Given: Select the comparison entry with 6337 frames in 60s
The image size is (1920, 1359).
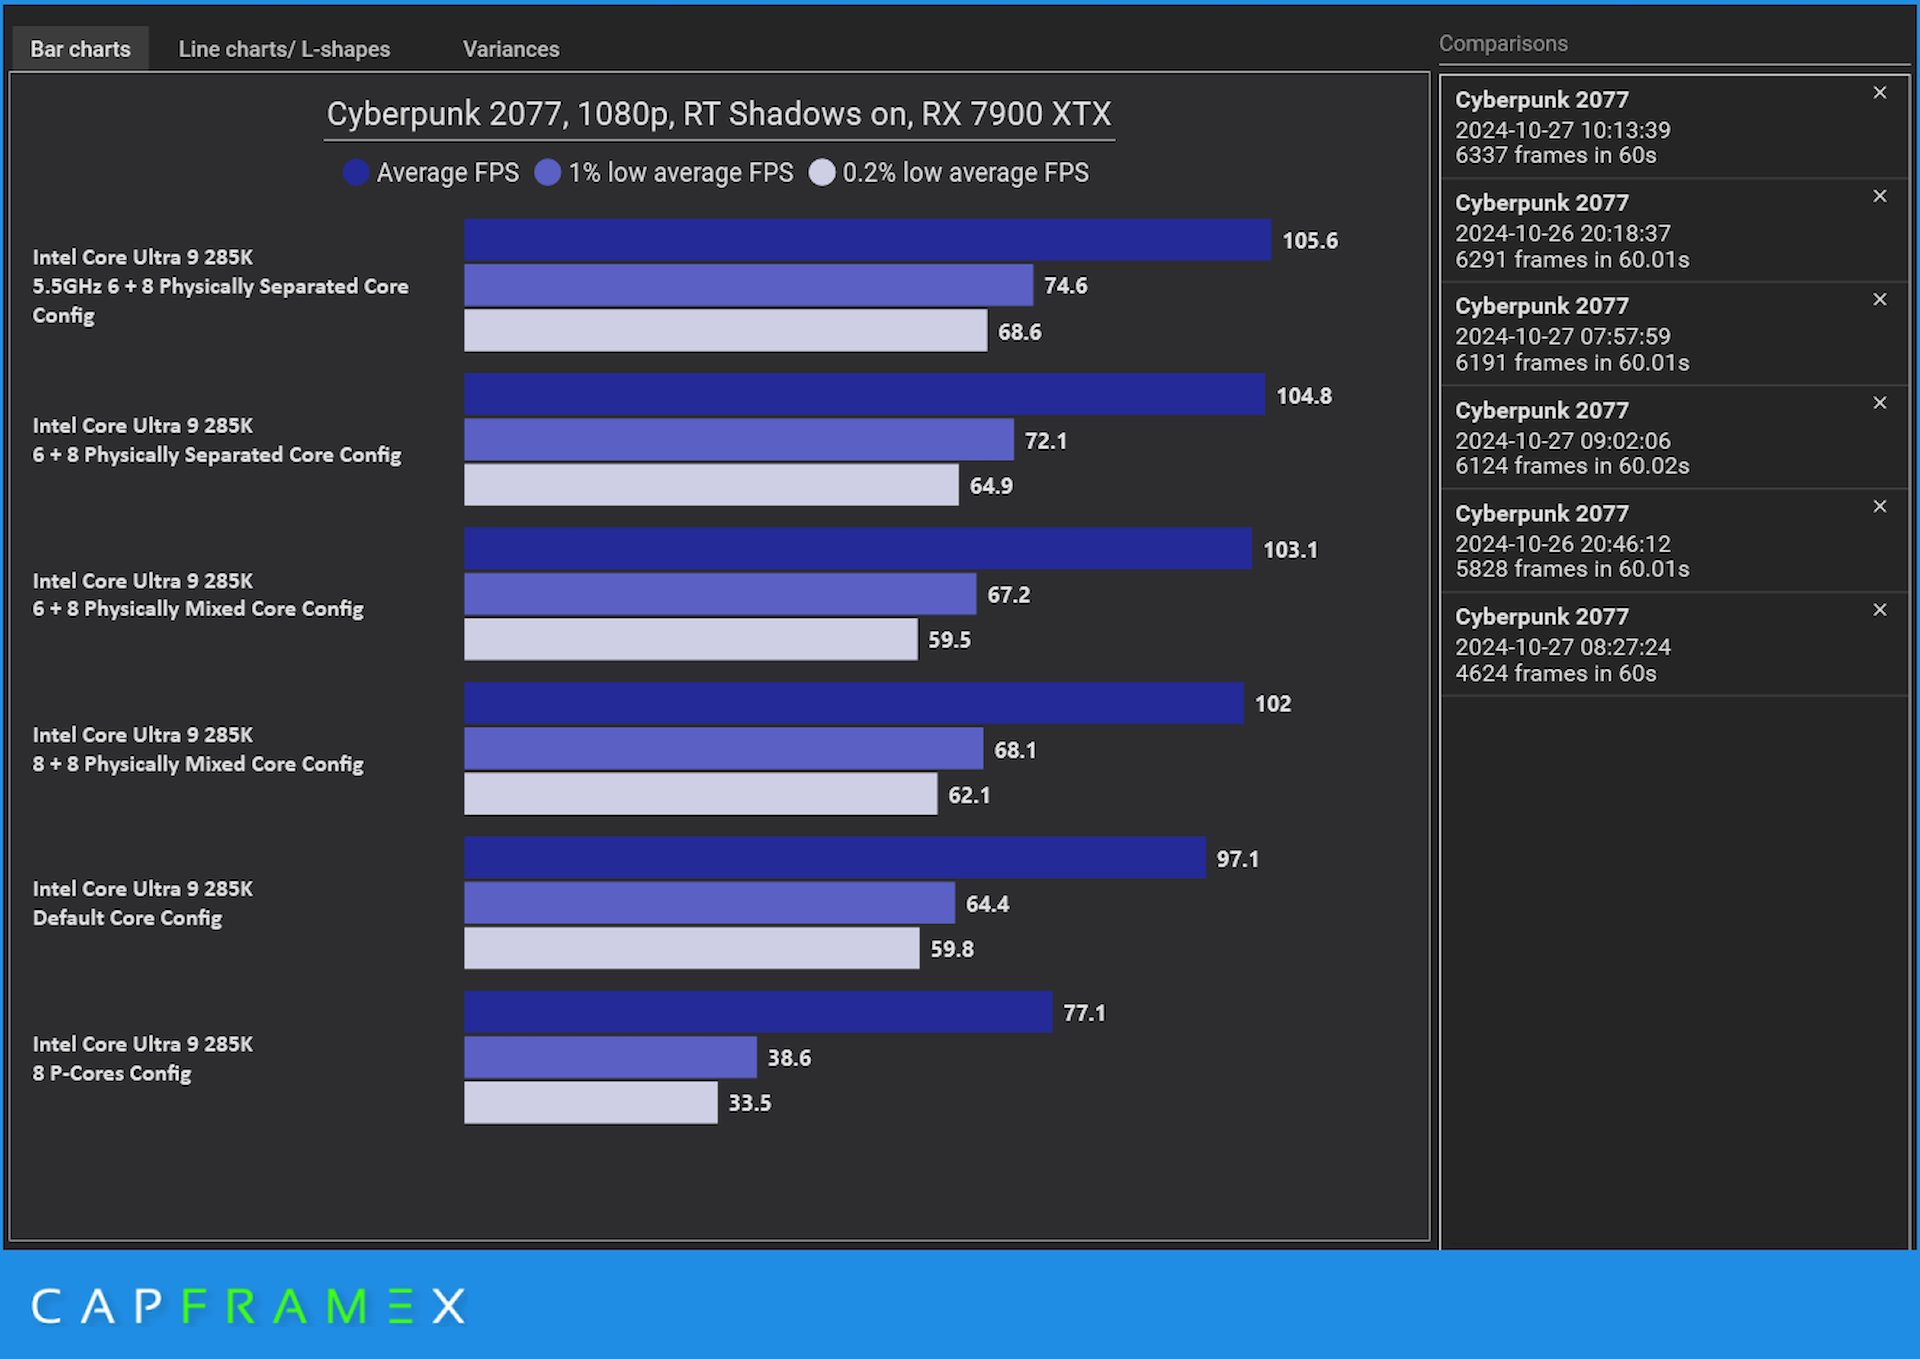Looking at the screenshot, I should pos(1674,127).
